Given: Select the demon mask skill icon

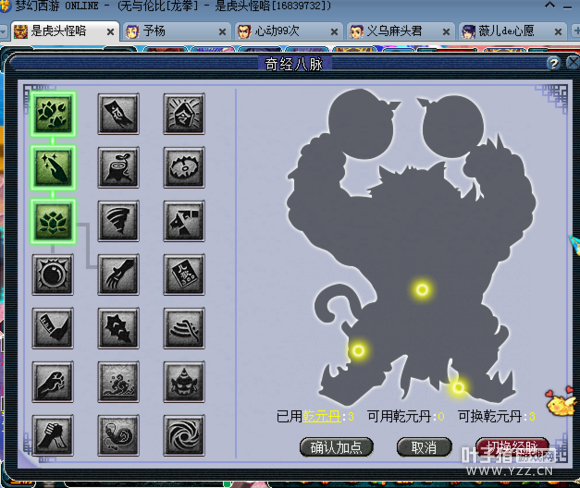Looking at the screenshot, I should 184,382.
